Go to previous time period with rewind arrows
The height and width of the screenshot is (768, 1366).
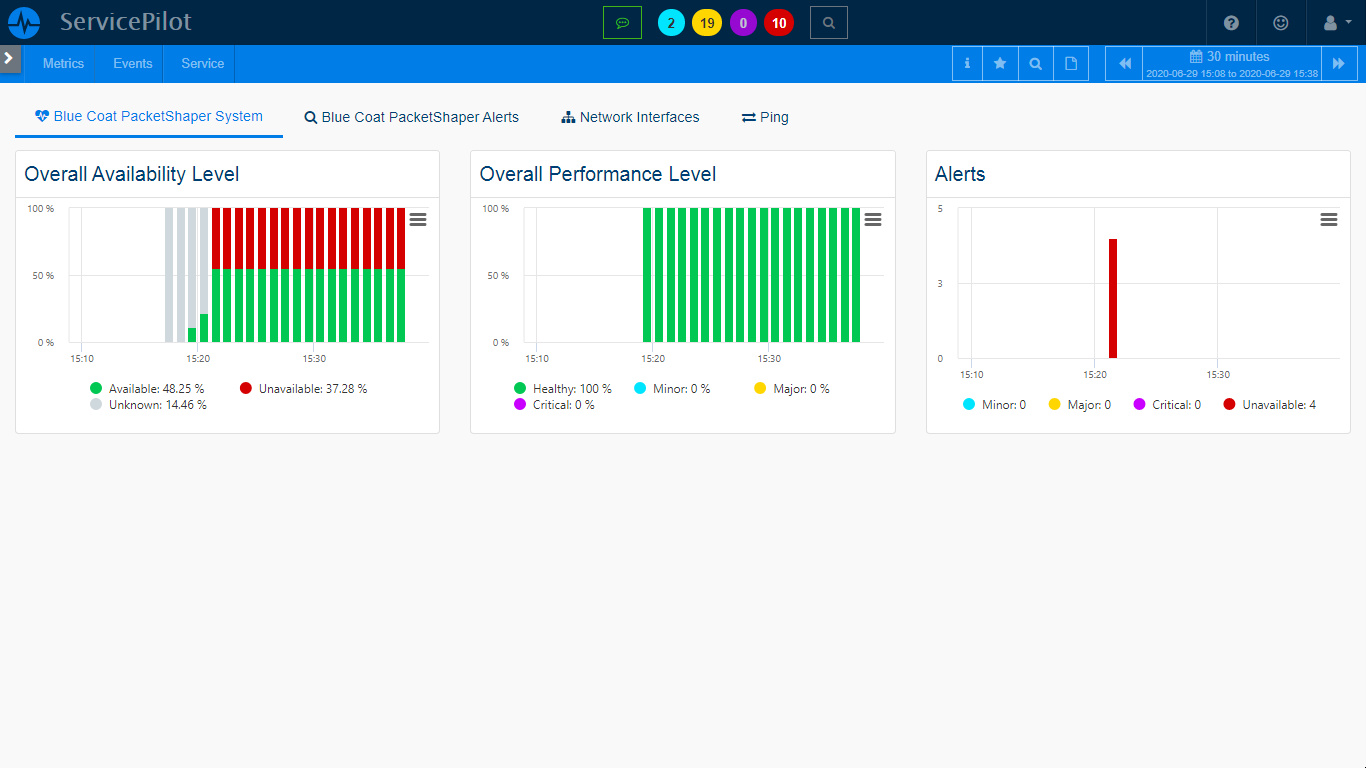(x=1124, y=64)
